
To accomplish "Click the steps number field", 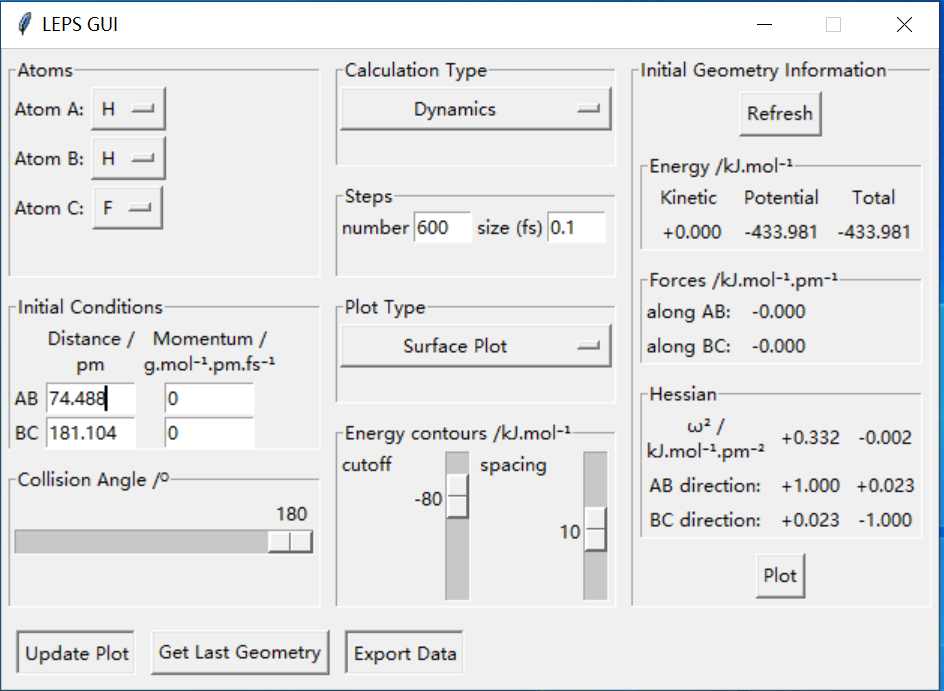I will point(442,228).
